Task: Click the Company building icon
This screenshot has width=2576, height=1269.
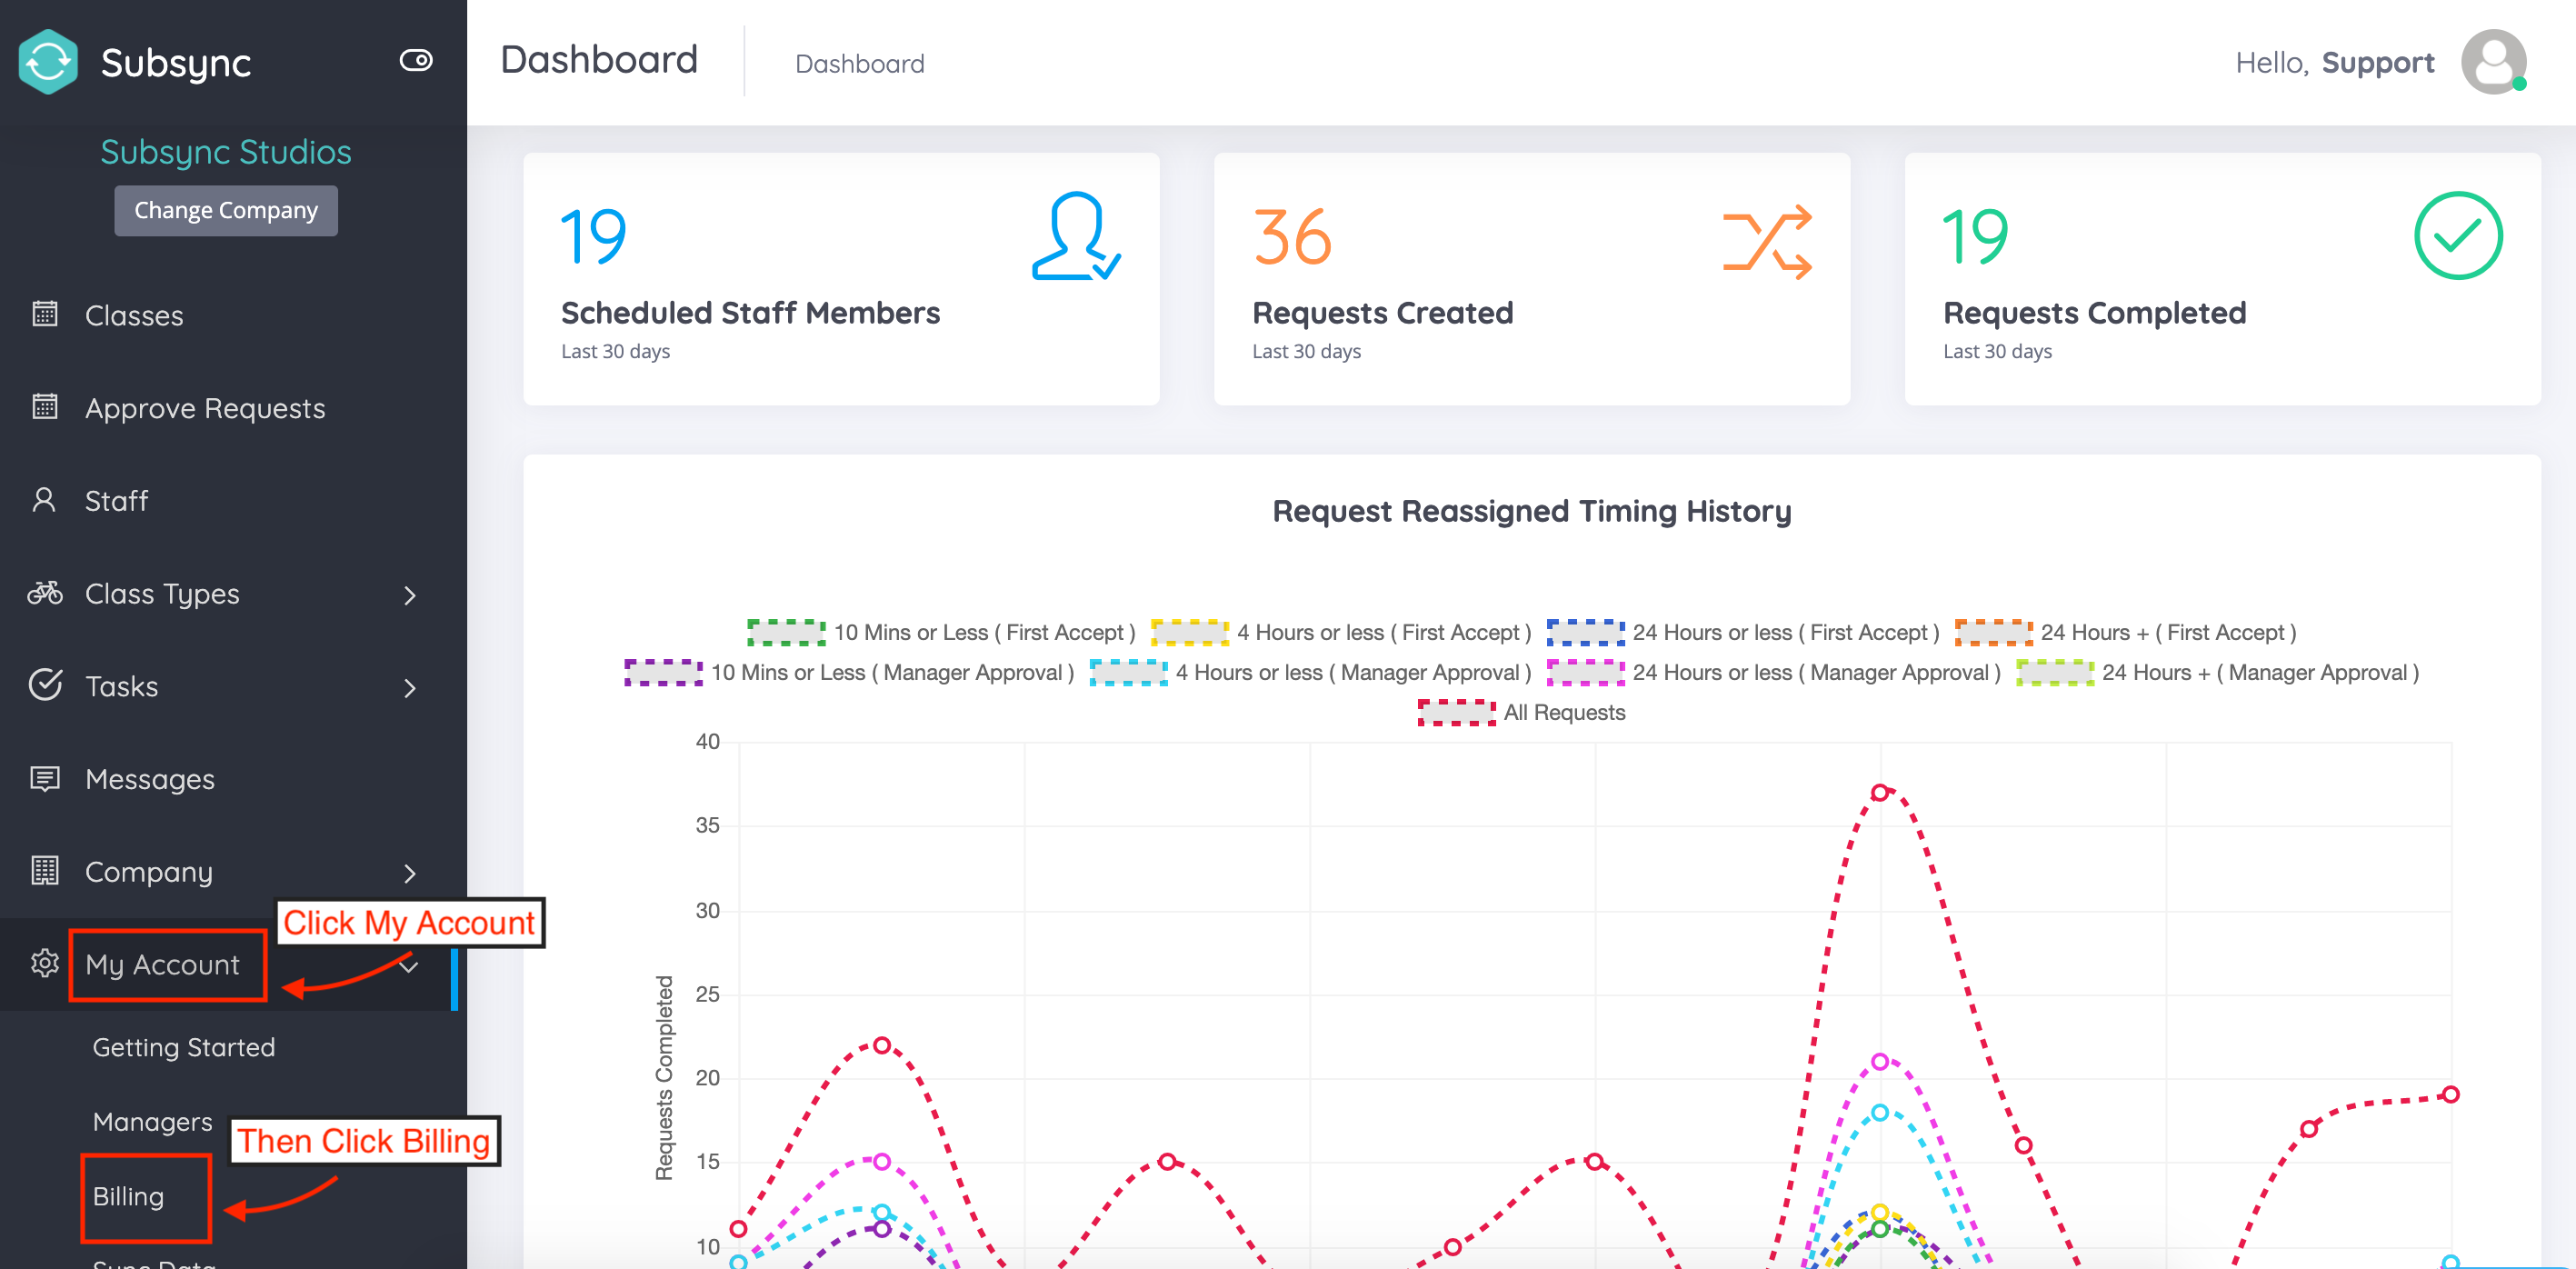Action: coord(45,871)
